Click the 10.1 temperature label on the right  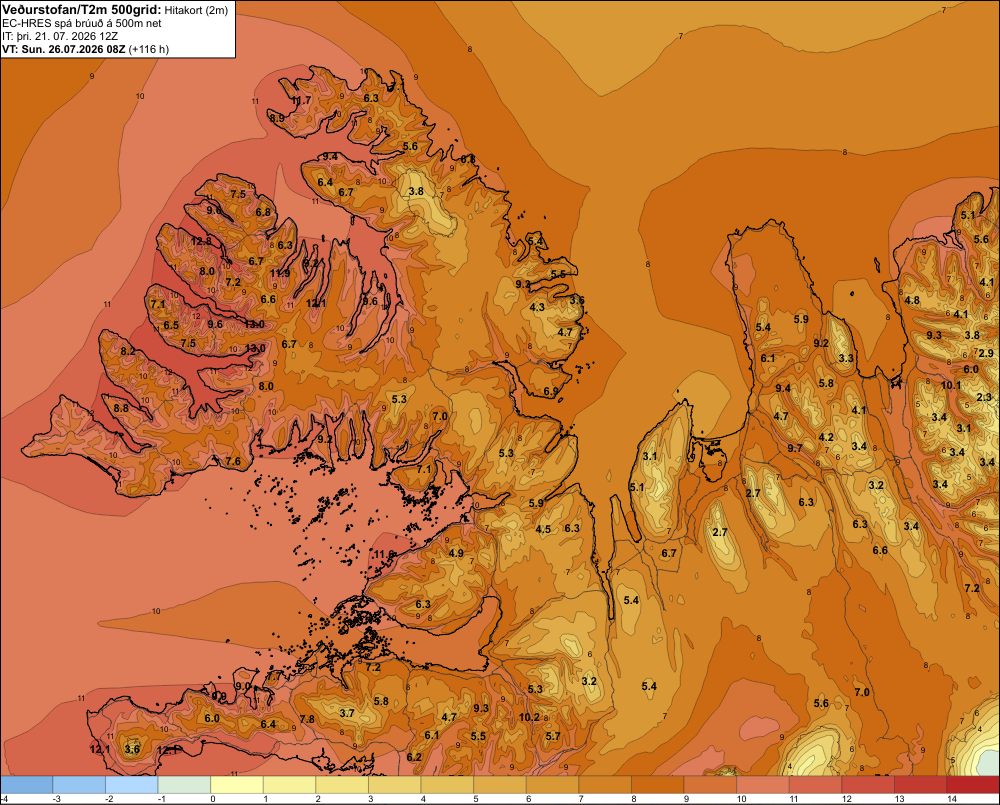951,385
